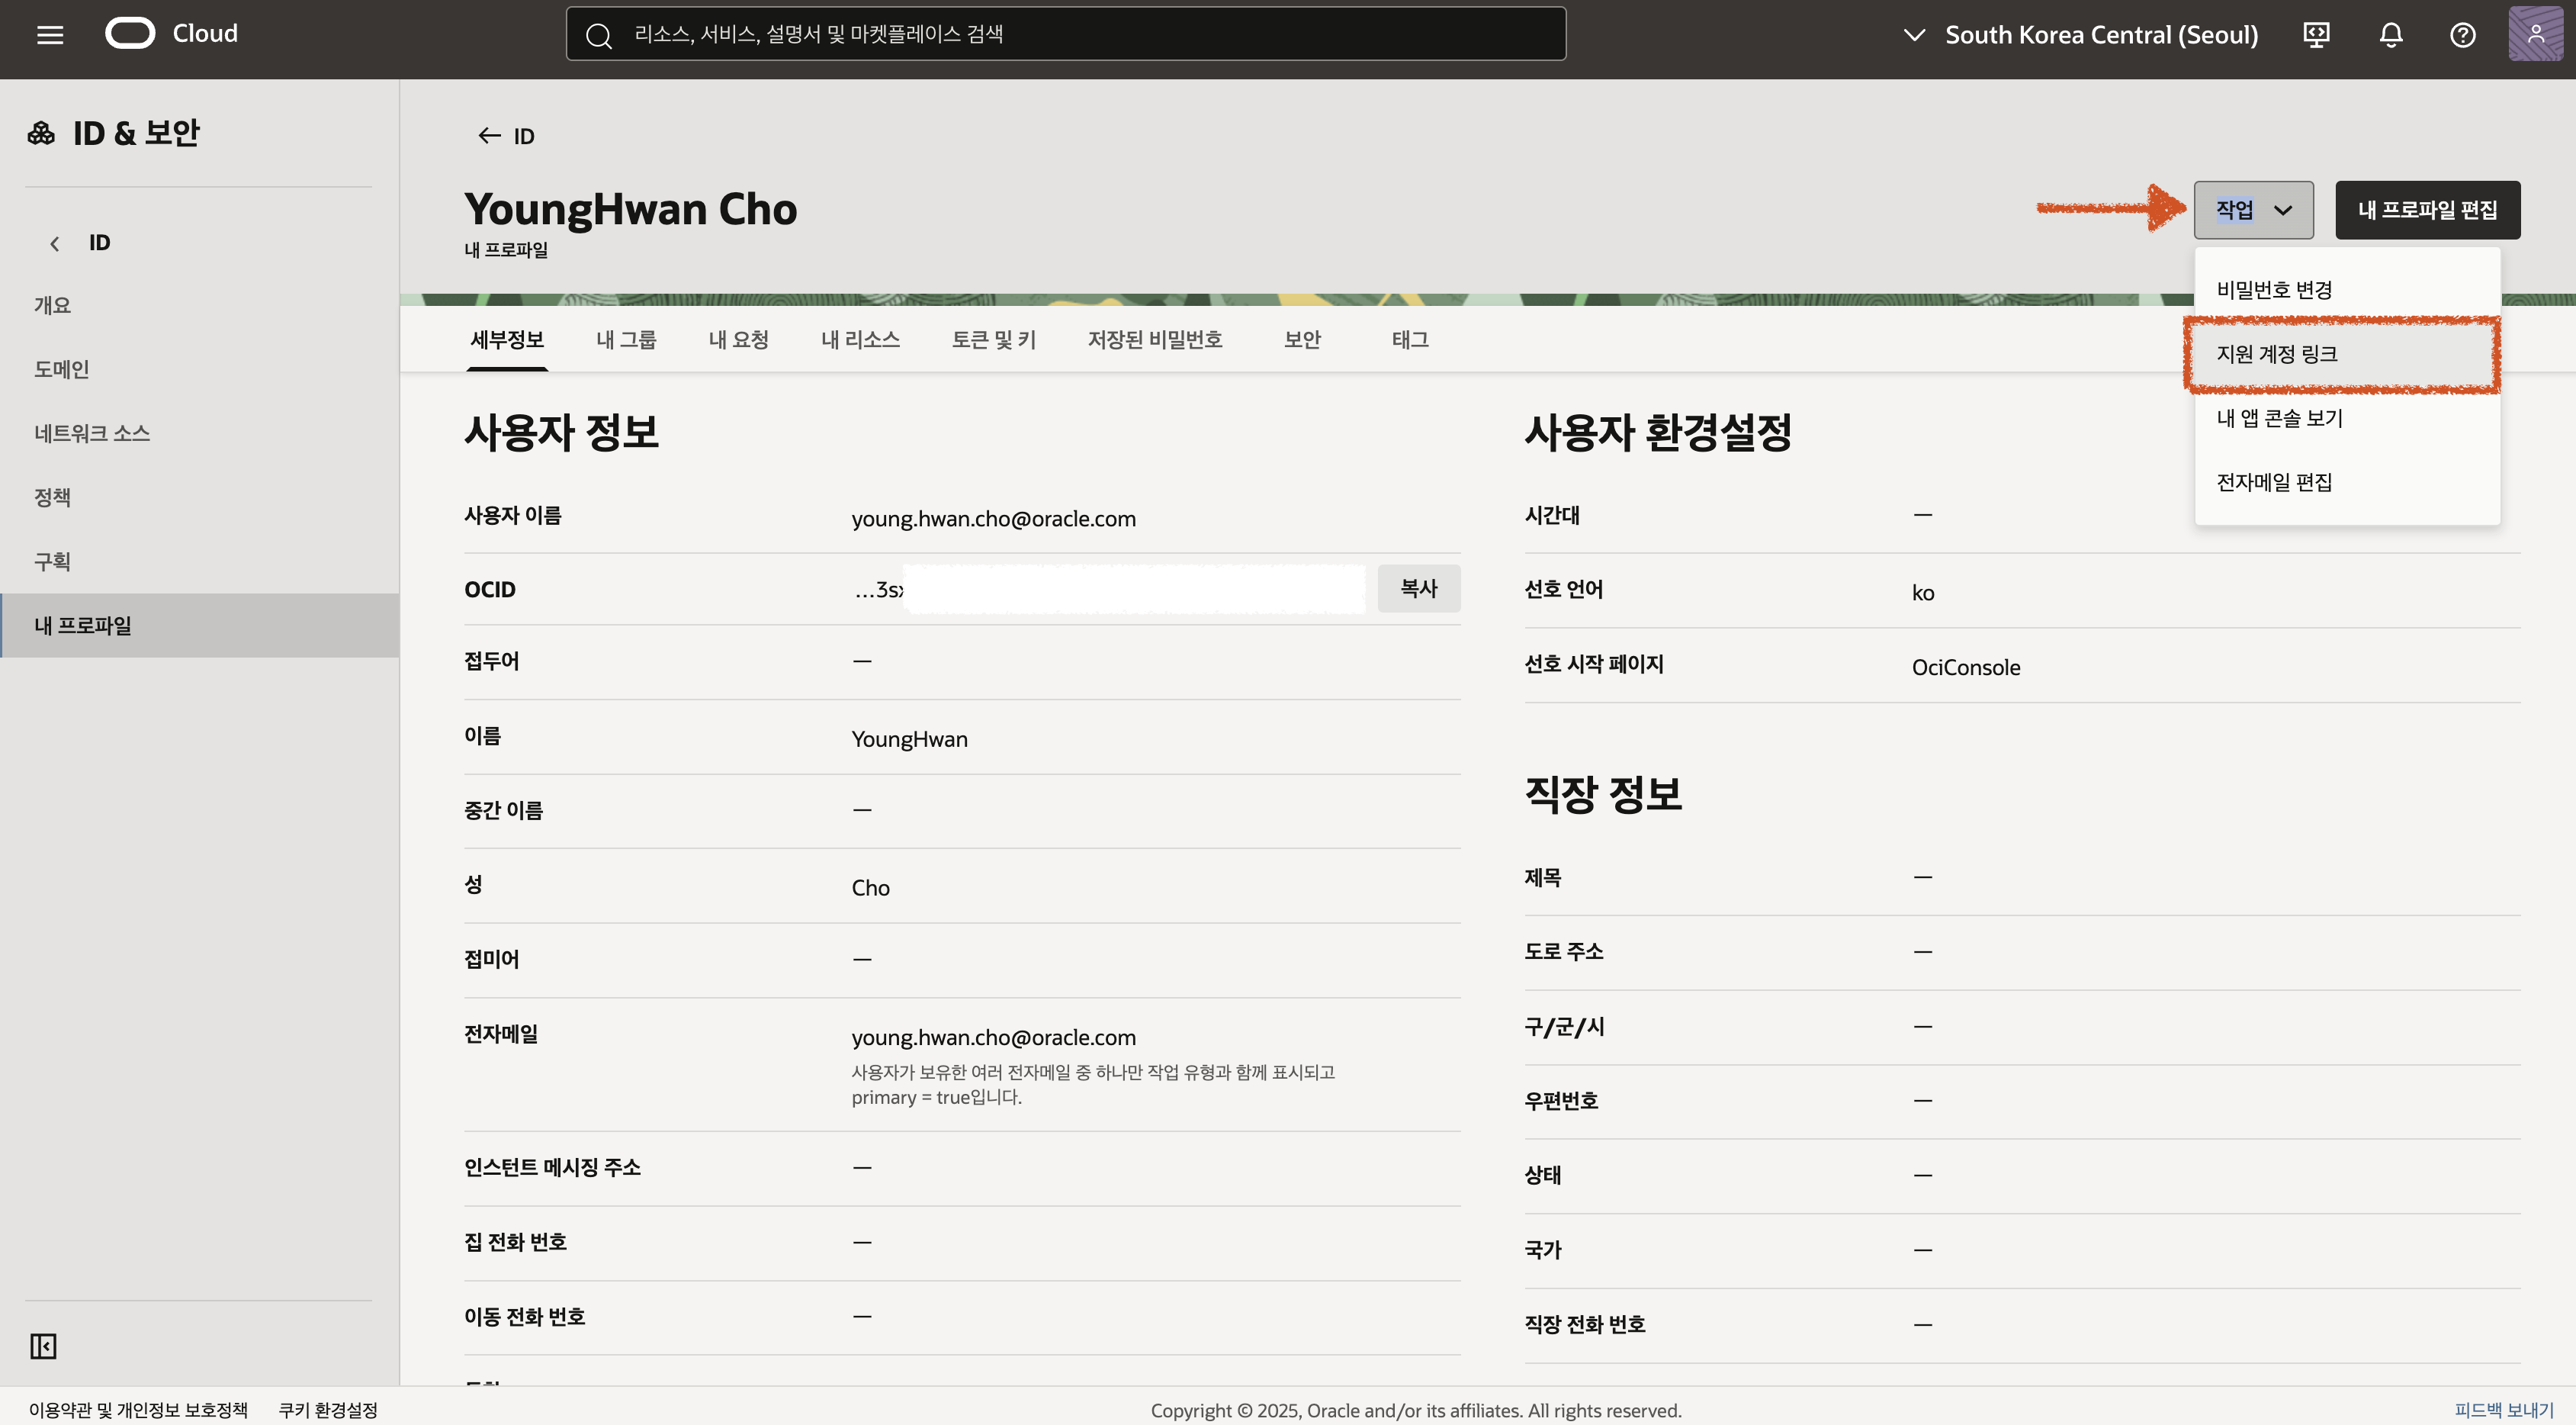Screen dimensions: 2576x1425
Task: Focus the resource search field
Action: tap(1065, 35)
